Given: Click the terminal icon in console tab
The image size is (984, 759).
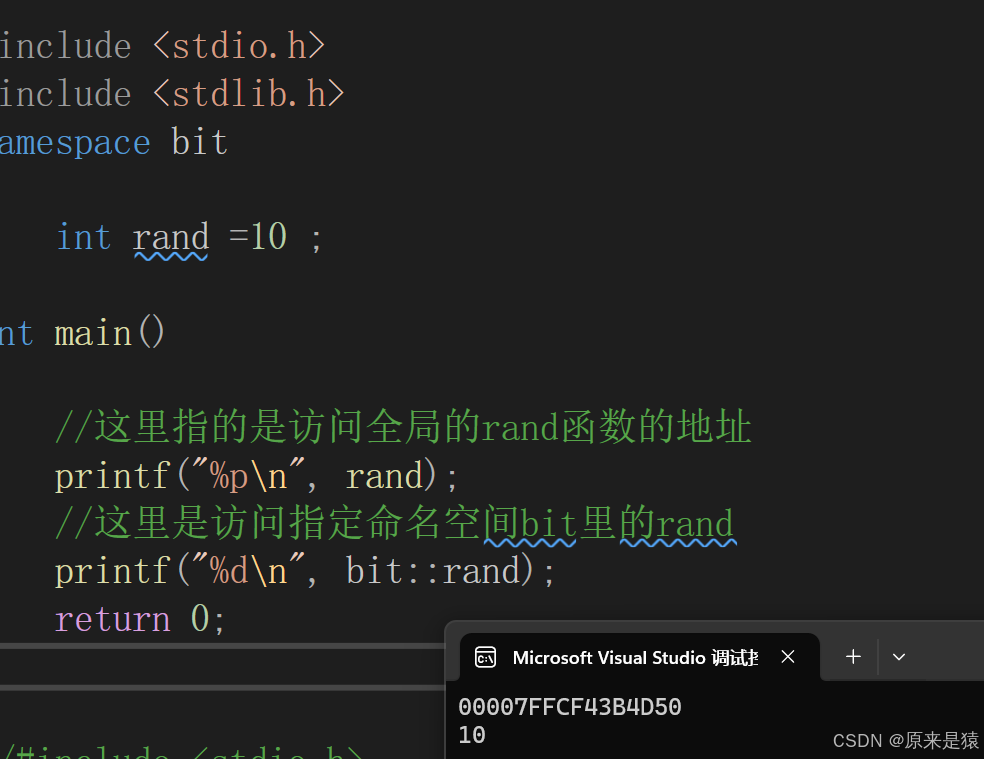Looking at the screenshot, I should [485, 657].
